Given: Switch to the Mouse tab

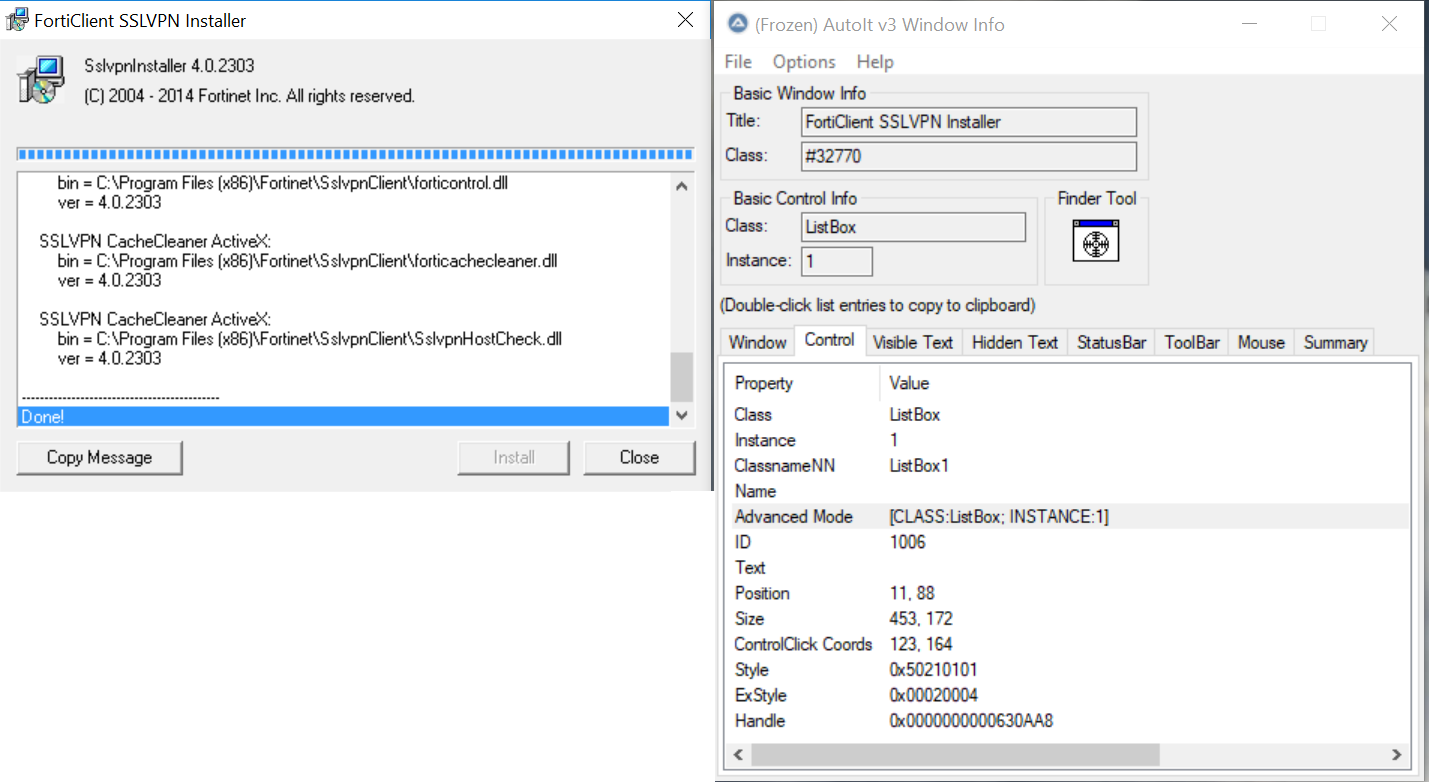Looking at the screenshot, I should coord(1261,342).
